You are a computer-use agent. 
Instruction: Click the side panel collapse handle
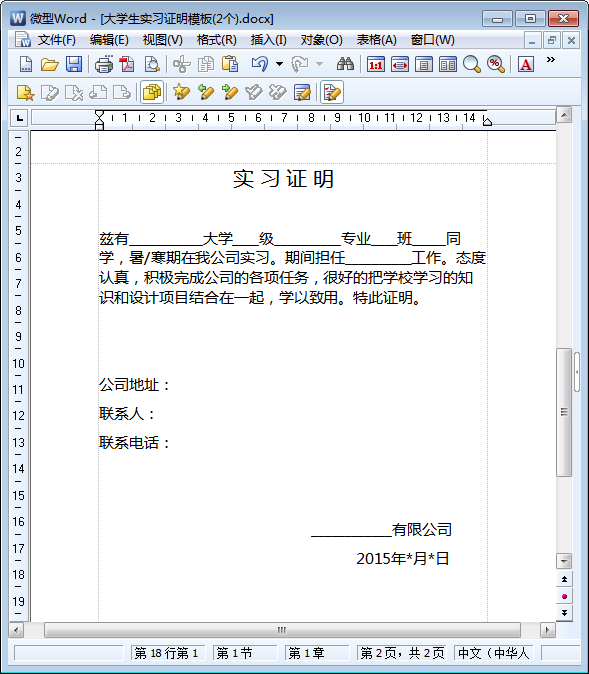[x=577, y=372]
